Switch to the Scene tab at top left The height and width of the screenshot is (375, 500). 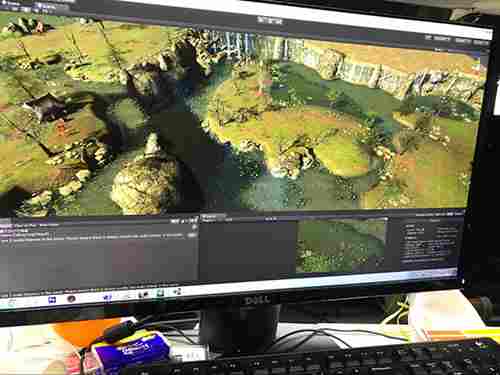(11, 4)
